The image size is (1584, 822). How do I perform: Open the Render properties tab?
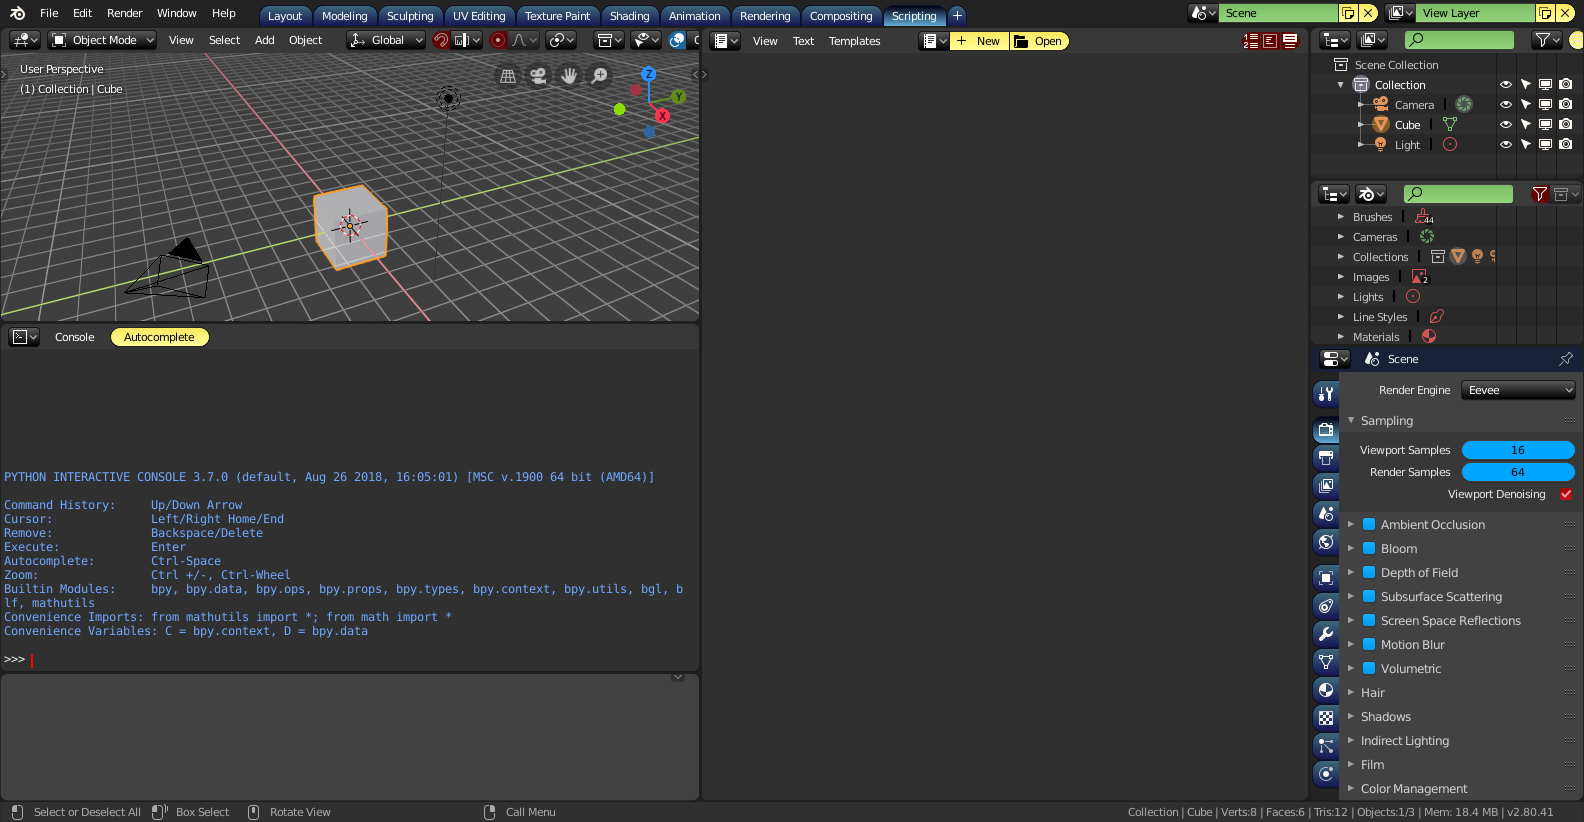point(1326,430)
